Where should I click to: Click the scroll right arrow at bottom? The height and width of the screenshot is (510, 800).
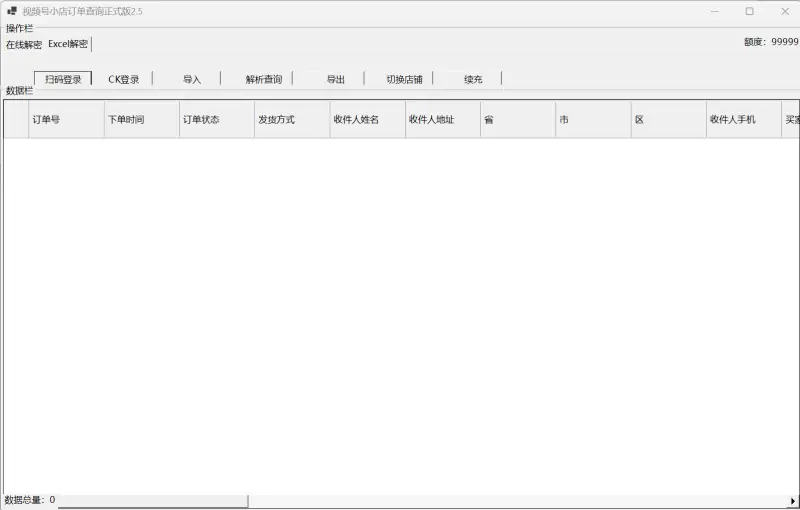click(x=793, y=500)
